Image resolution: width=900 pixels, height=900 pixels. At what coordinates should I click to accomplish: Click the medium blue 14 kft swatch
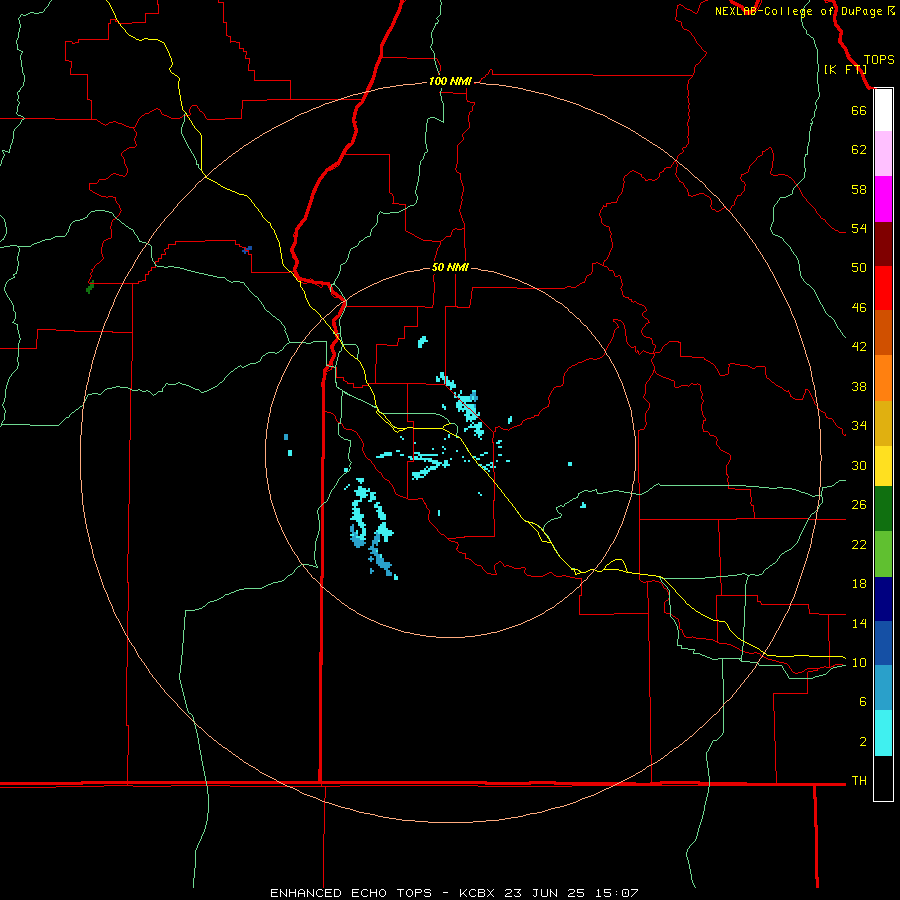click(x=883, y=643)
